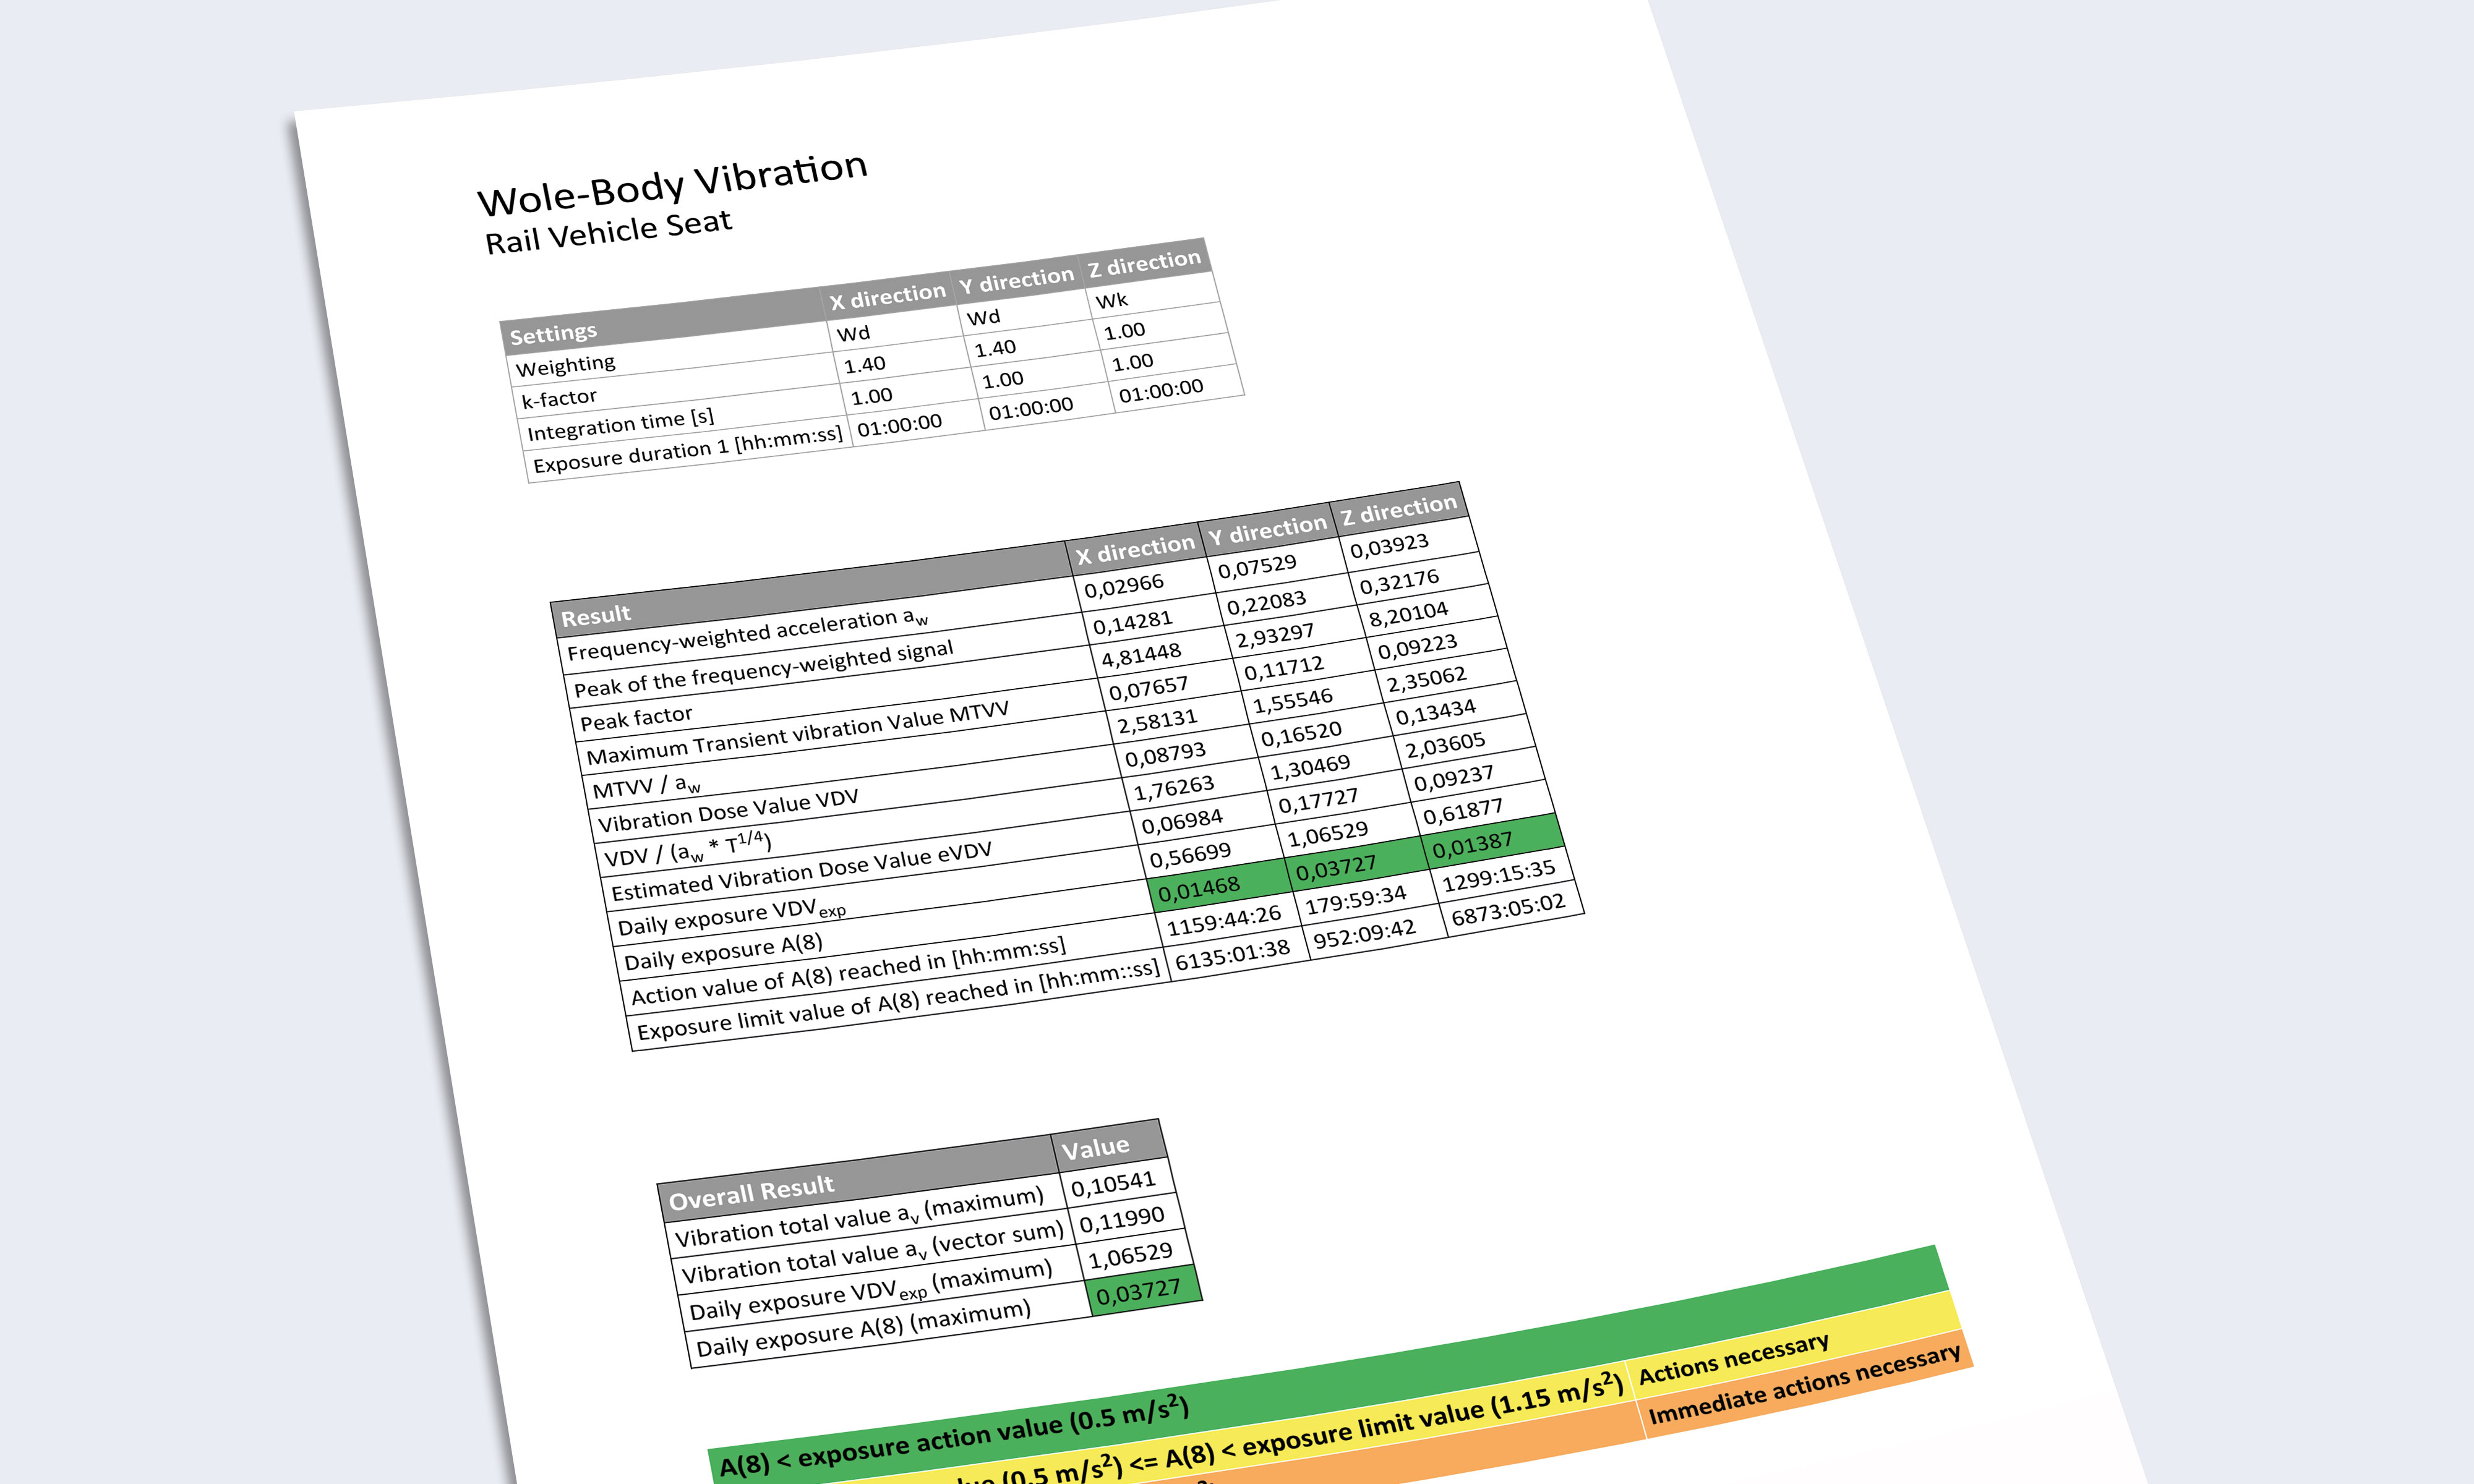This screenshot has width=2474, height=1484.
Task: Click the value 0,03923
Action: 1389,546
